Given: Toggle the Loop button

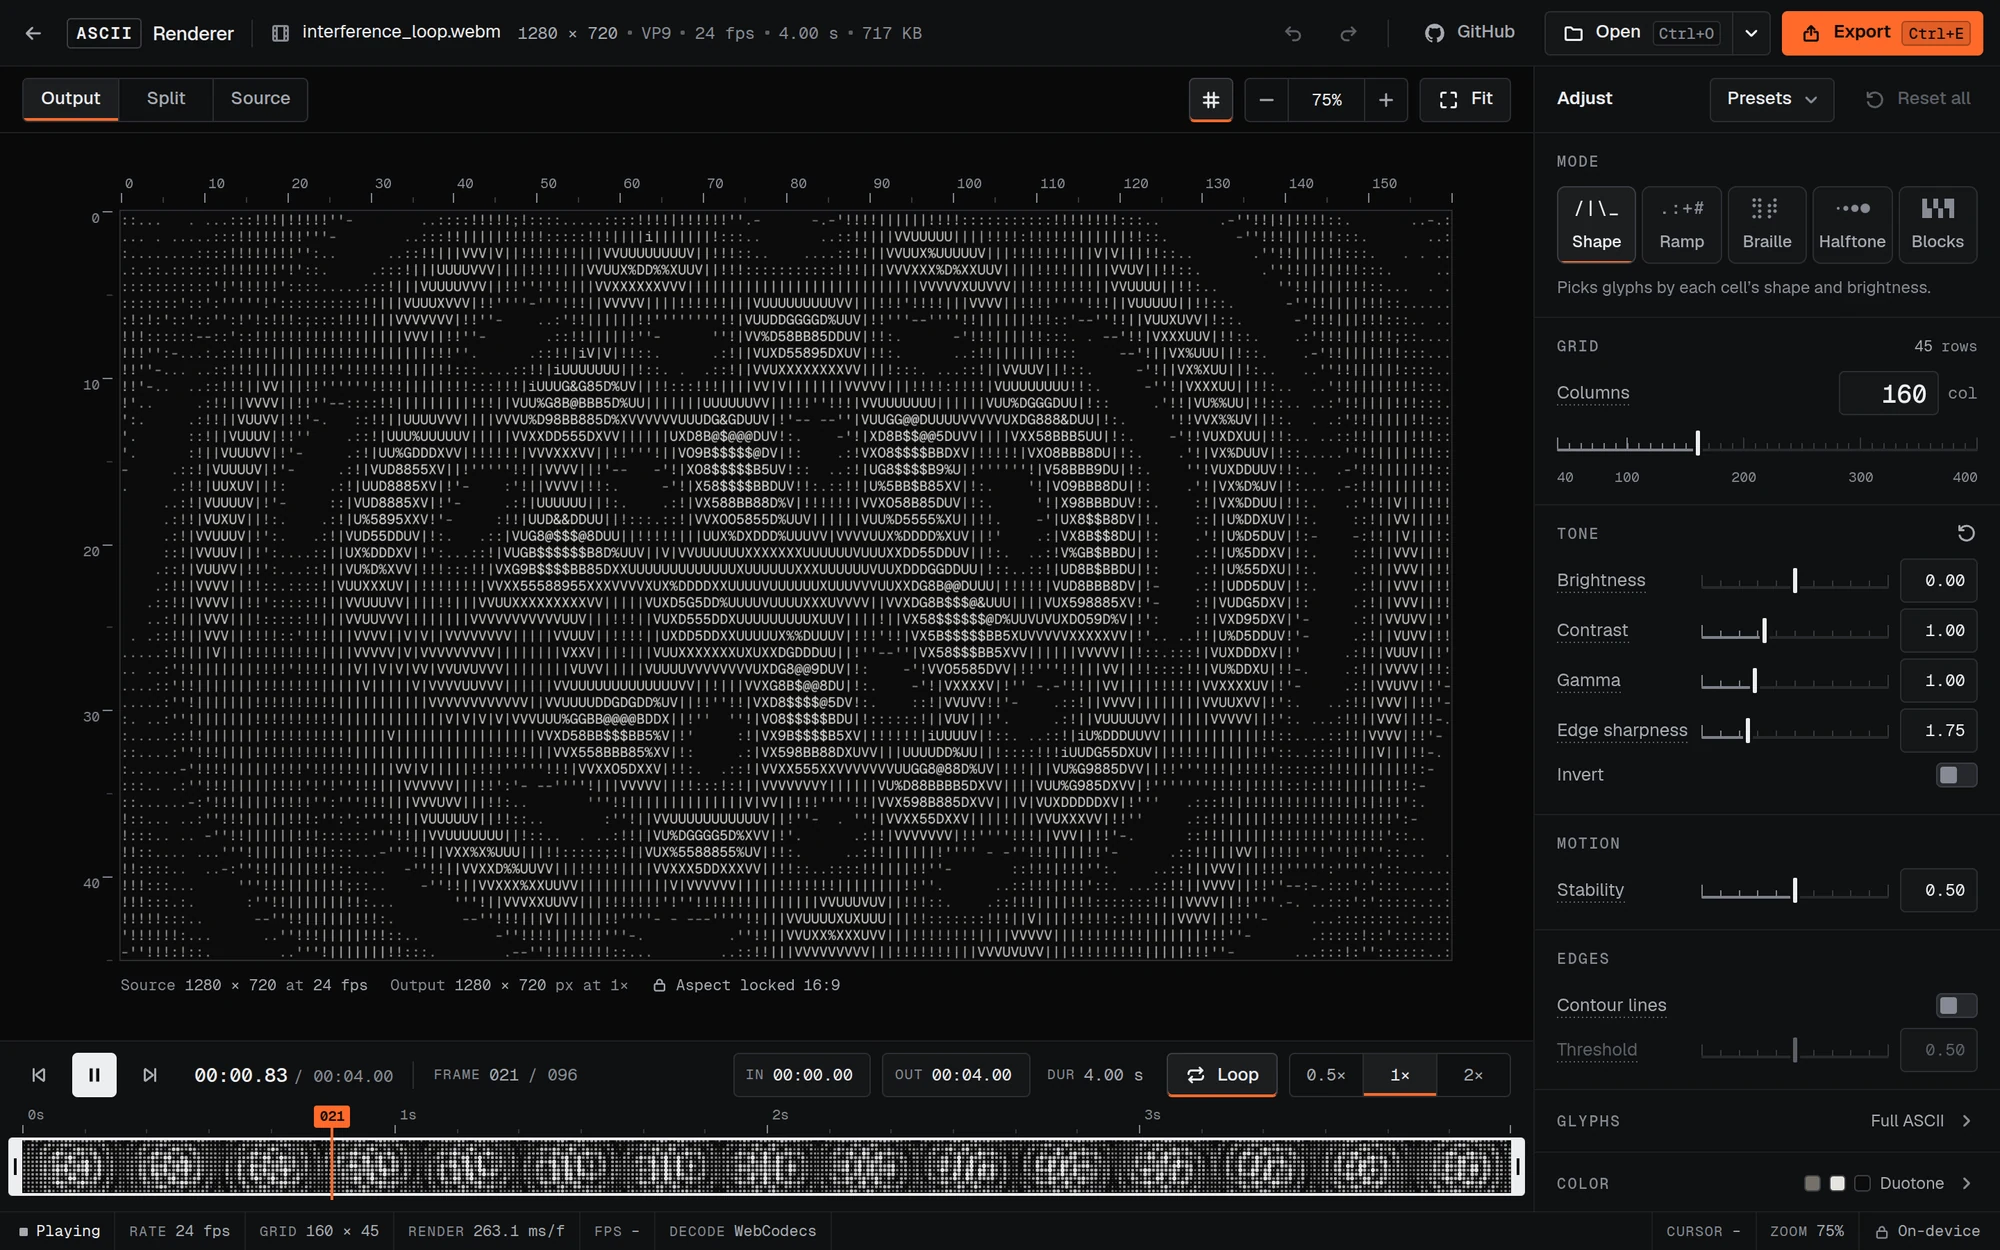Looking at the screenshot, I should (1222, 1075).
